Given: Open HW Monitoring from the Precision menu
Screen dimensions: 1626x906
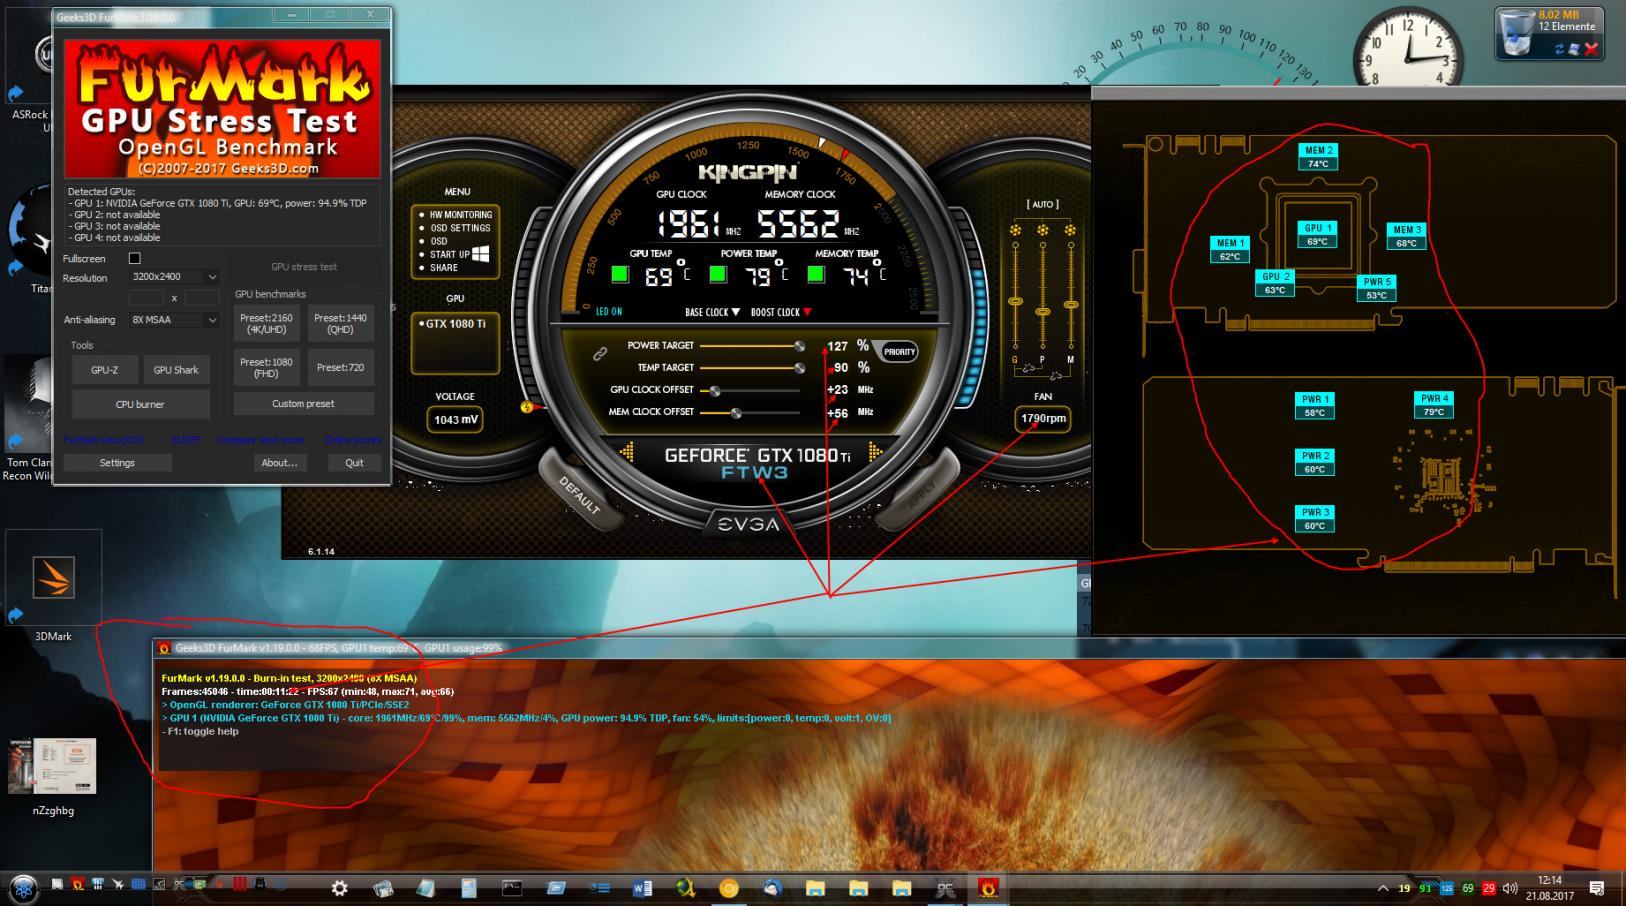Looking at the screenshot, I should tap(460, 215).
